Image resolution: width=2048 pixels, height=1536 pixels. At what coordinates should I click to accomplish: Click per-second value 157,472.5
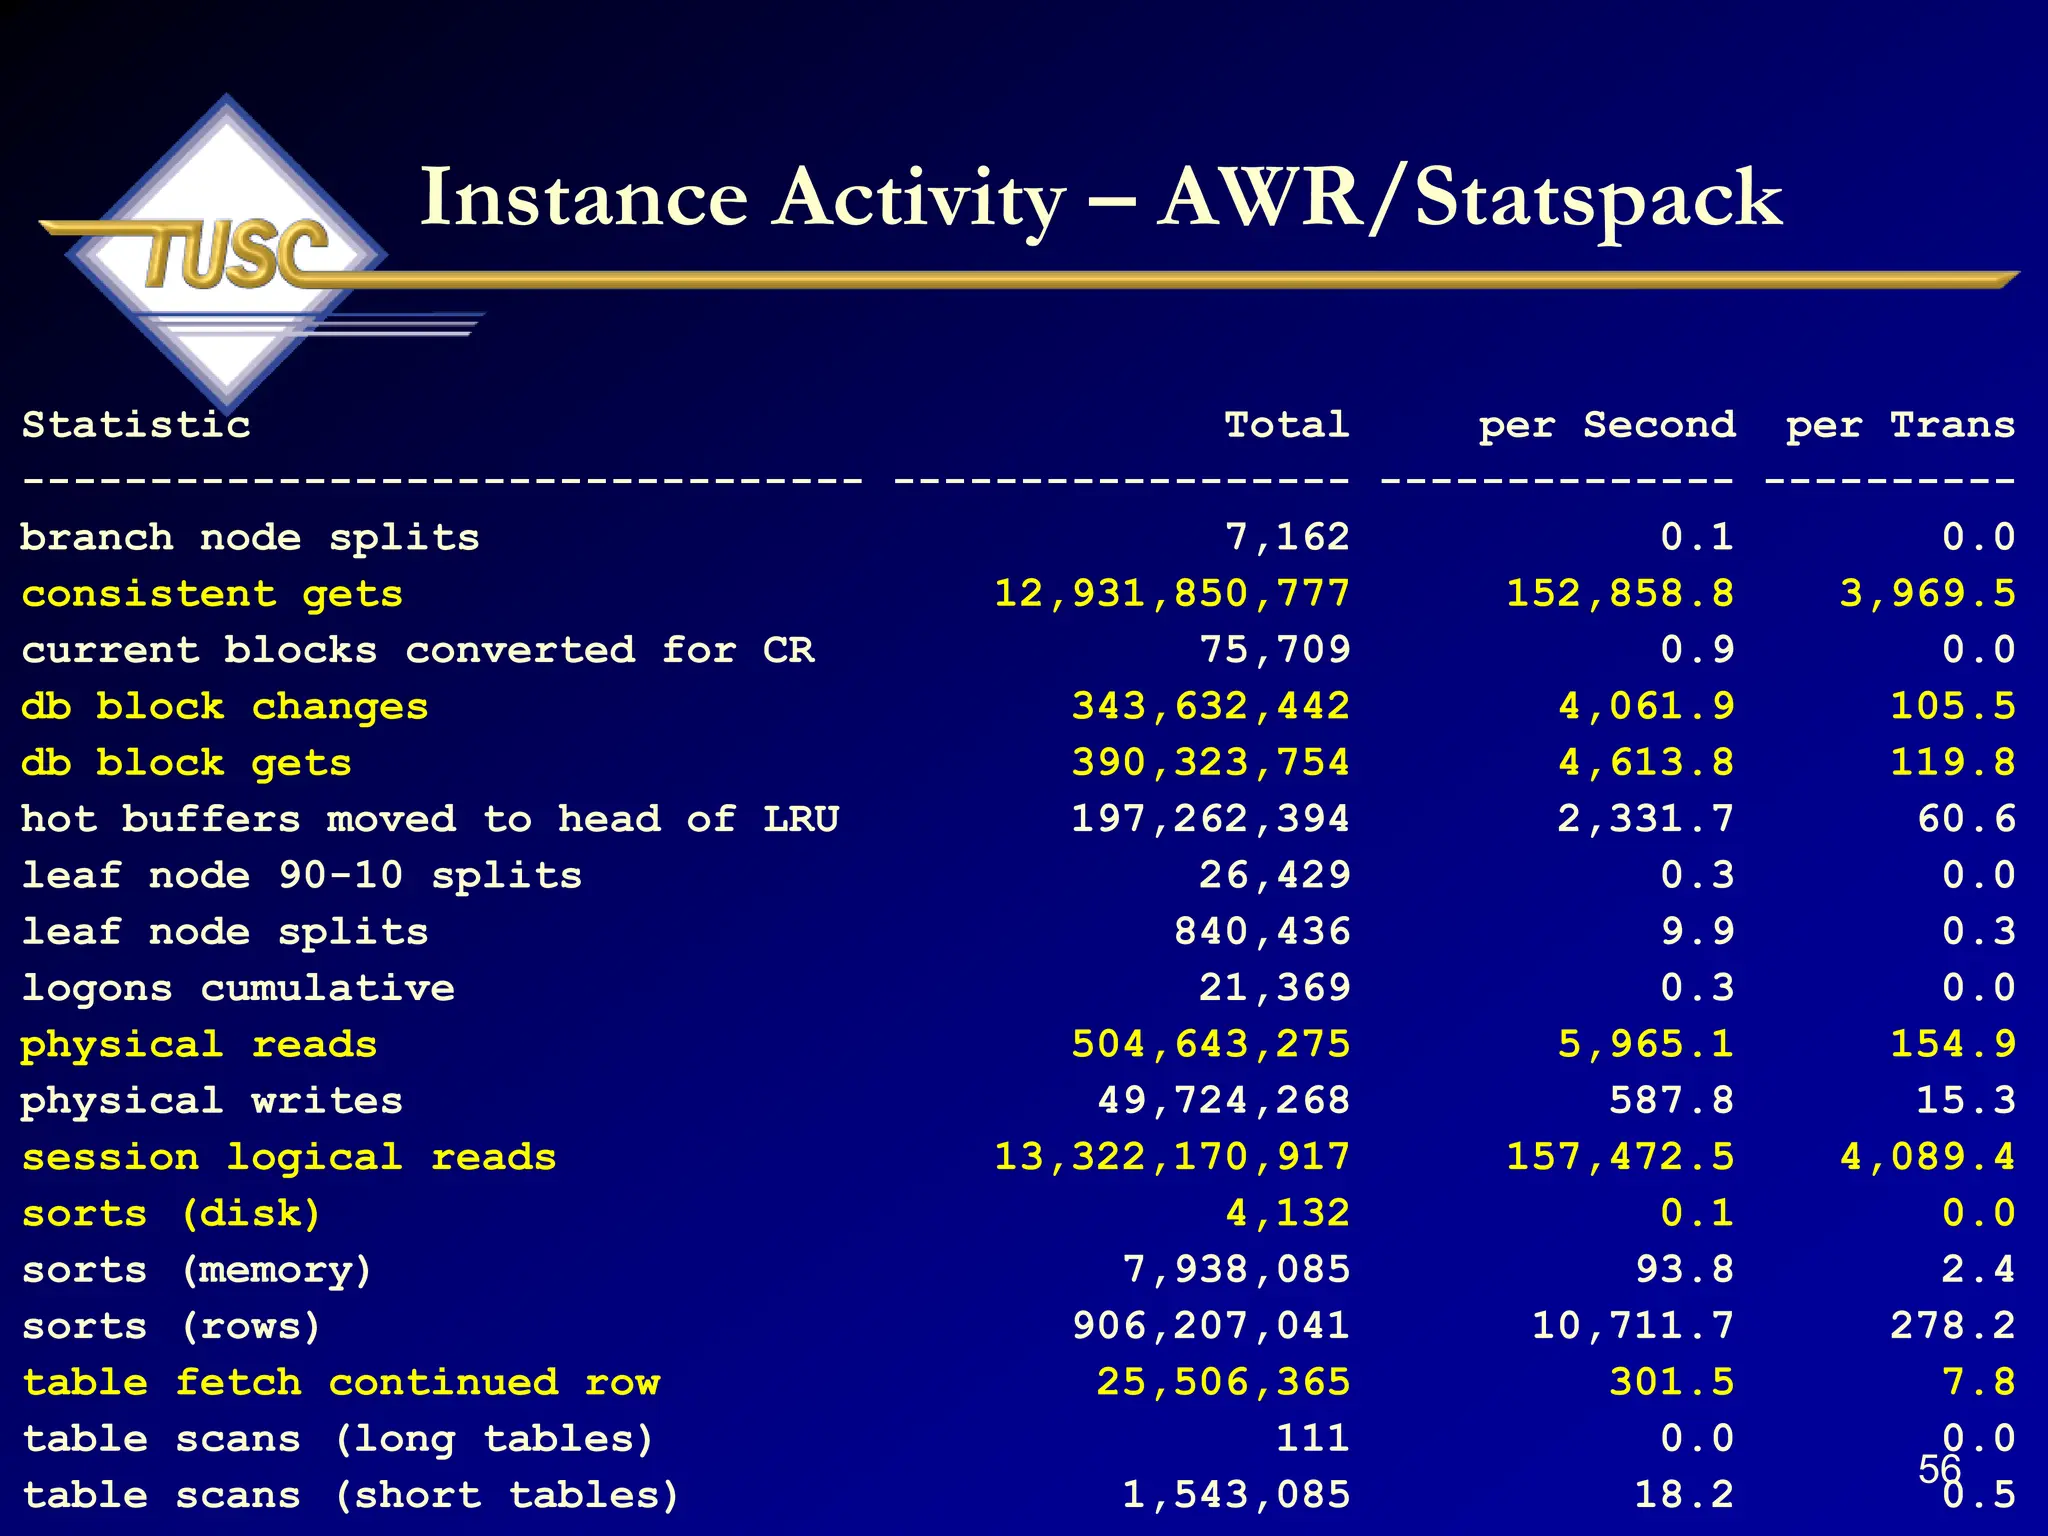[x=1620, y=1157]
